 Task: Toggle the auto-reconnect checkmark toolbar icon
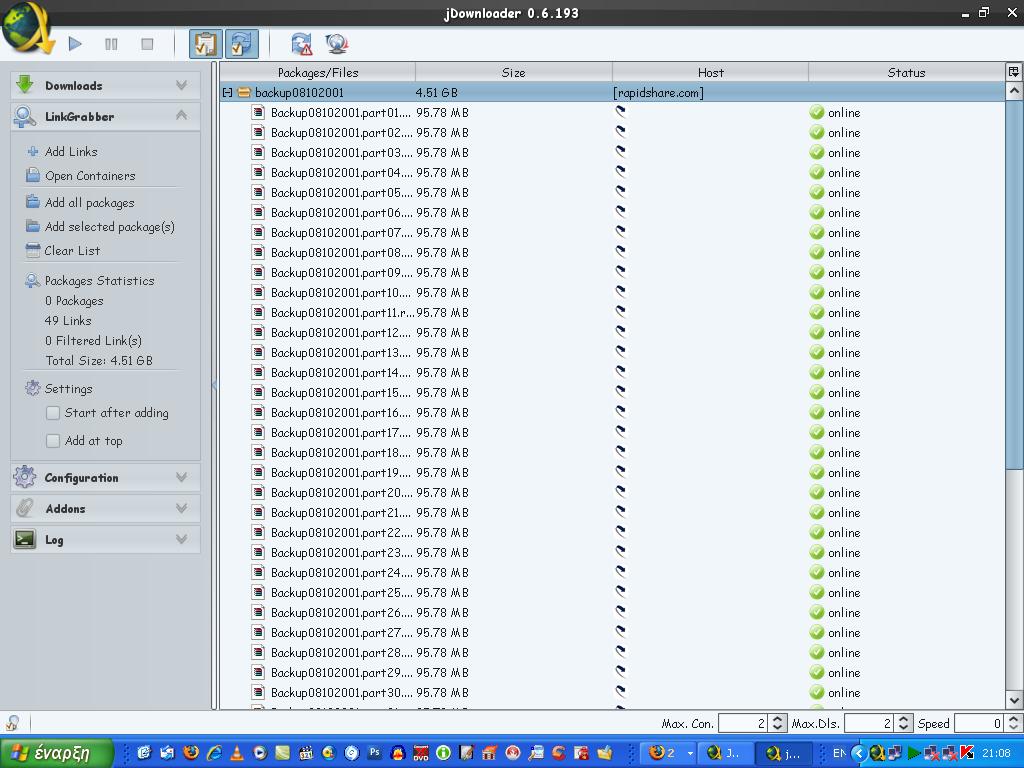point(242,44)
